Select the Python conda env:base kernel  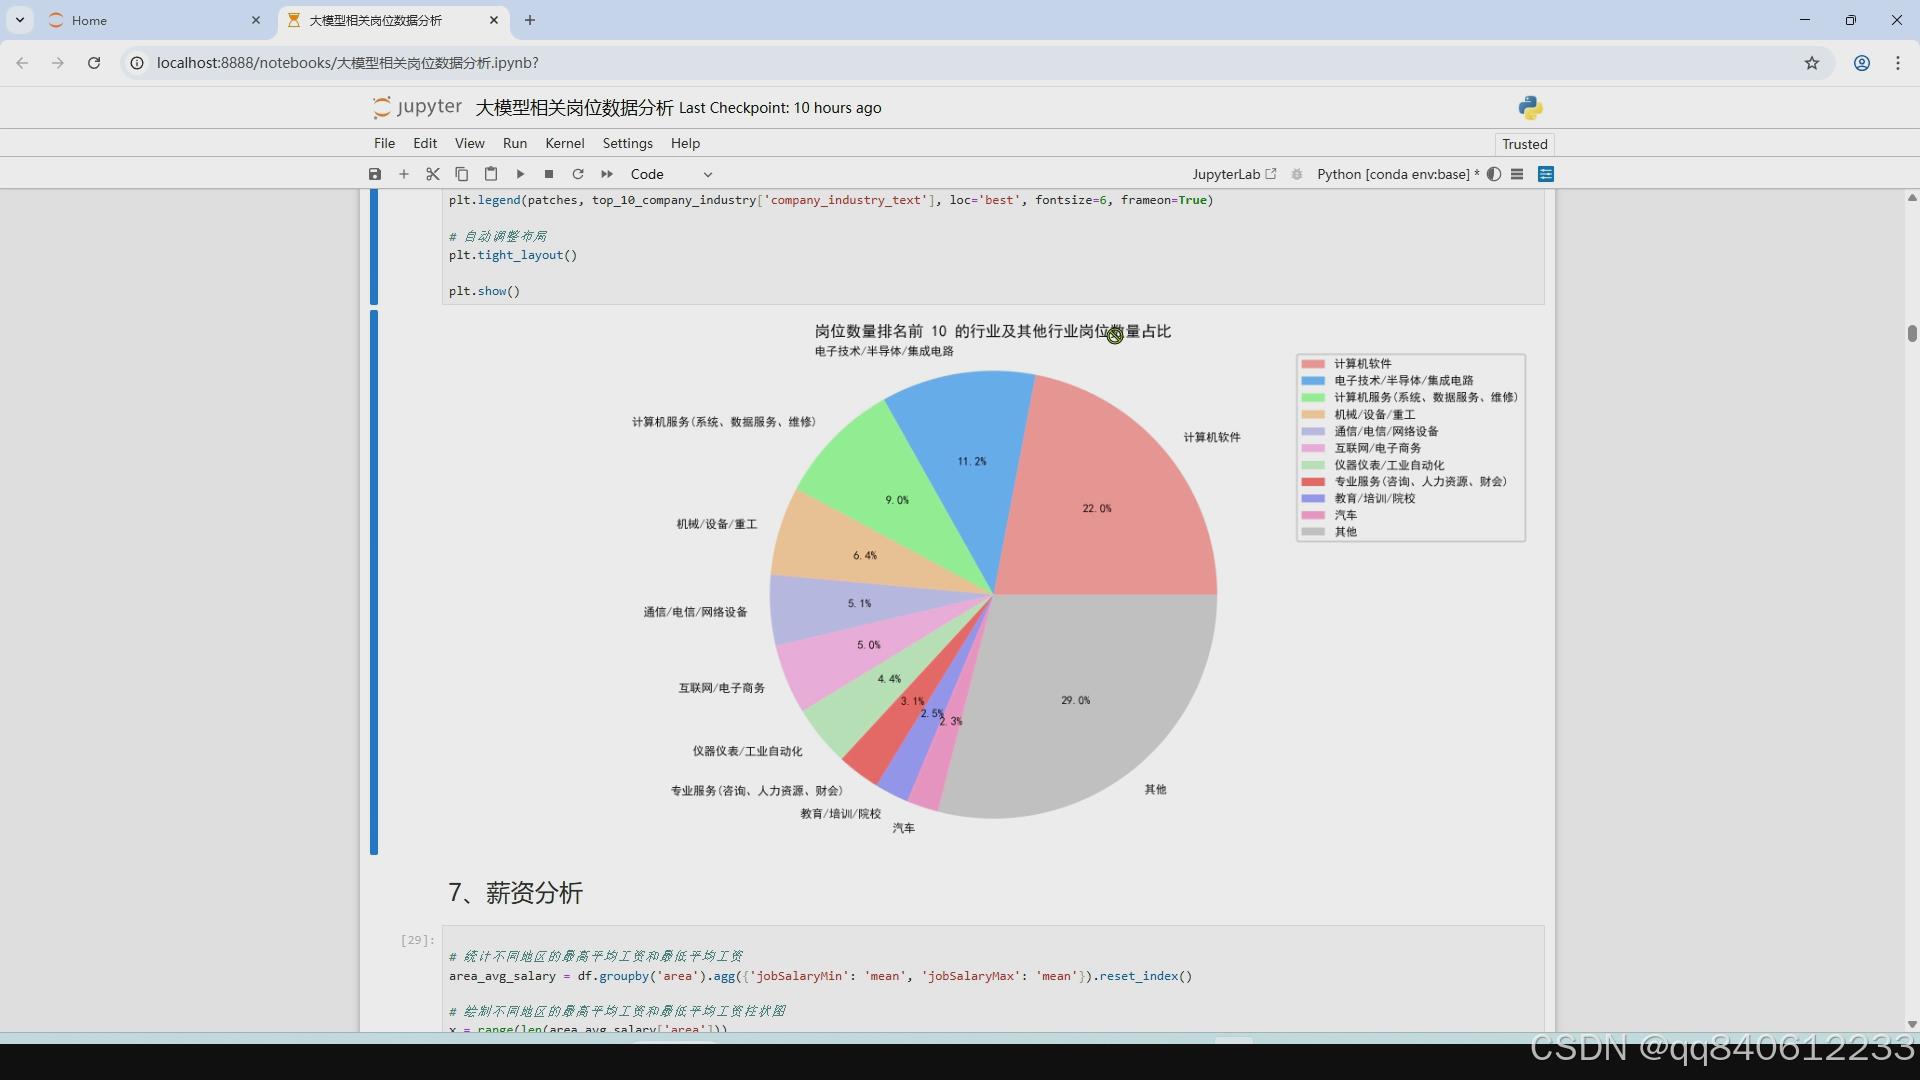(x=1393, y=174)
